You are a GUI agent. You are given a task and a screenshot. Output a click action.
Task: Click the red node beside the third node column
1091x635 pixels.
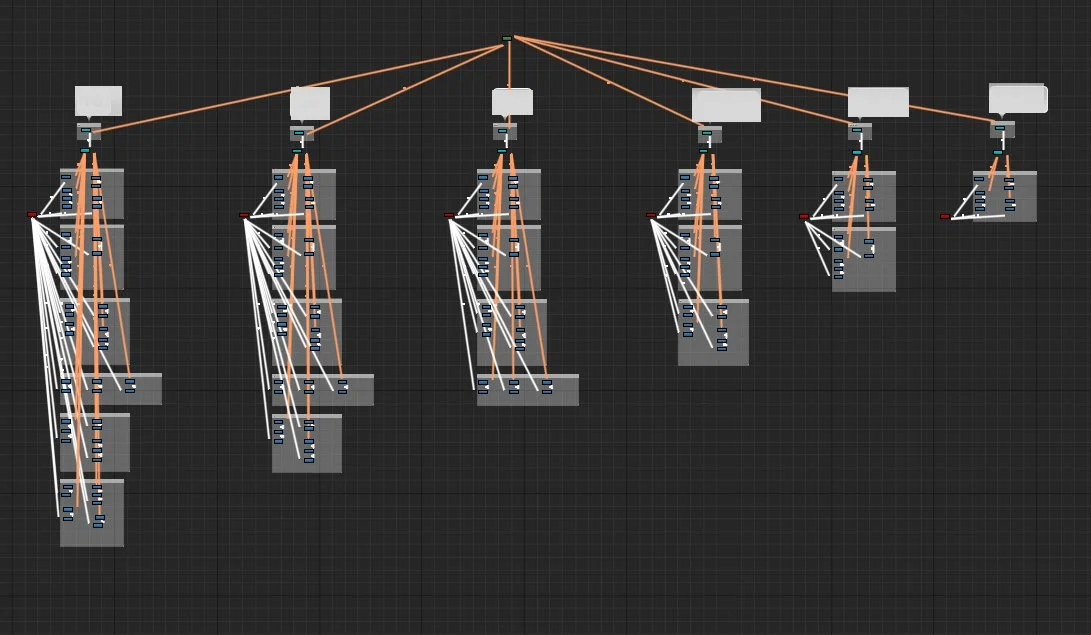tap(448, 214)
